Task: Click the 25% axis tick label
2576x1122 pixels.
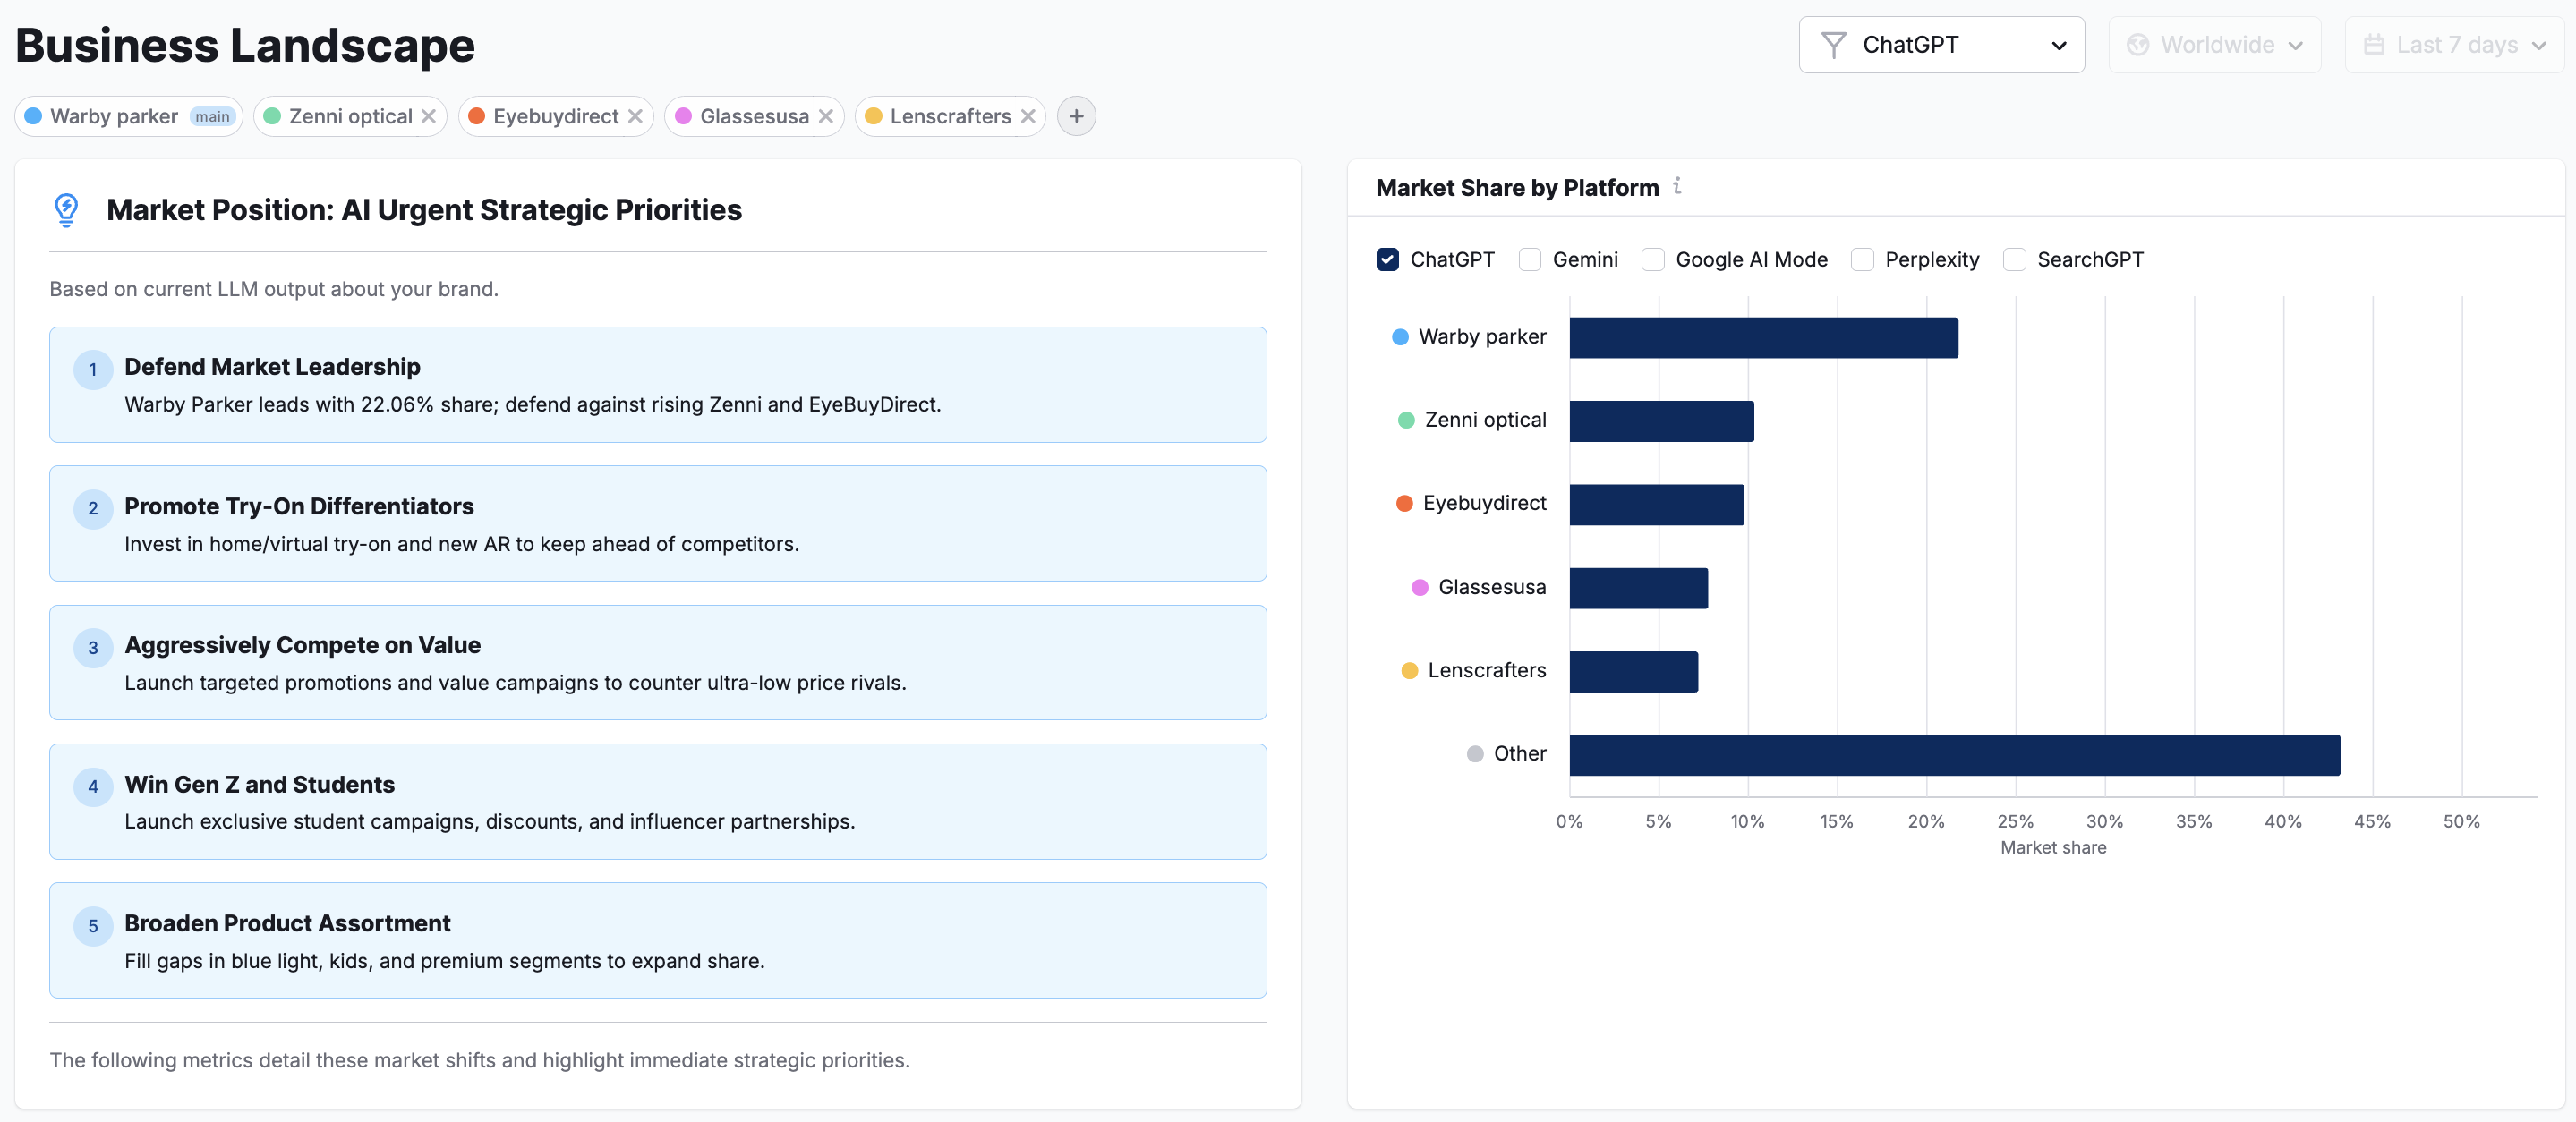Action: click(x=2015, y=822)
